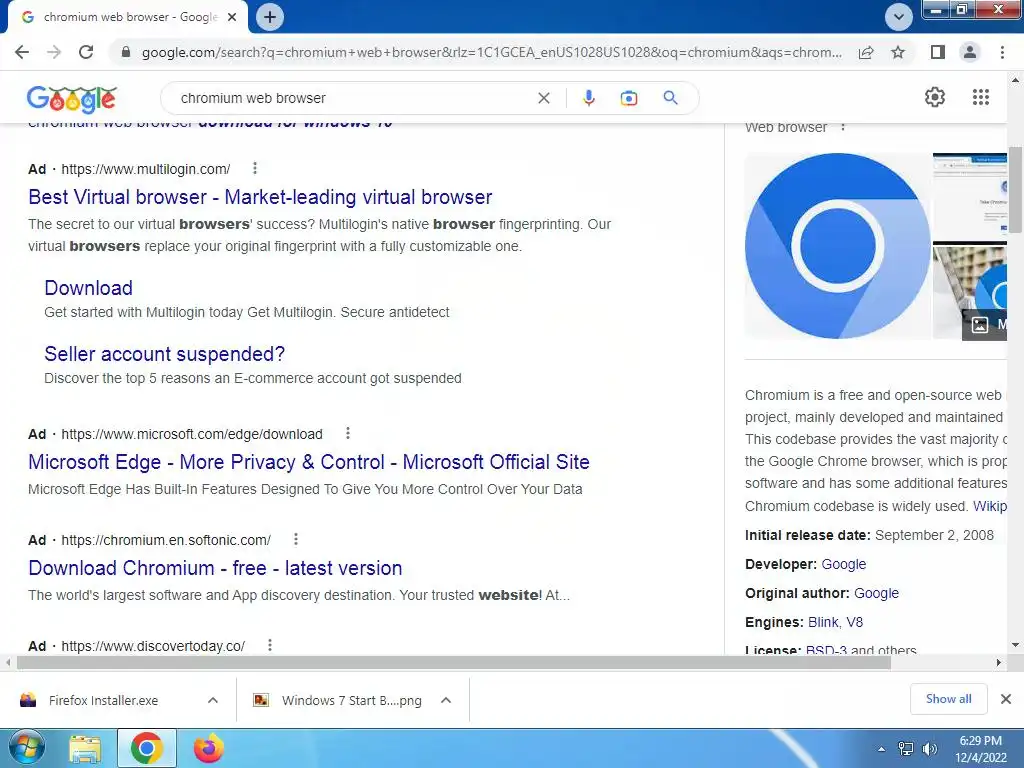Close the downloads bar

pyautogui.click(x=1006, y=699)
